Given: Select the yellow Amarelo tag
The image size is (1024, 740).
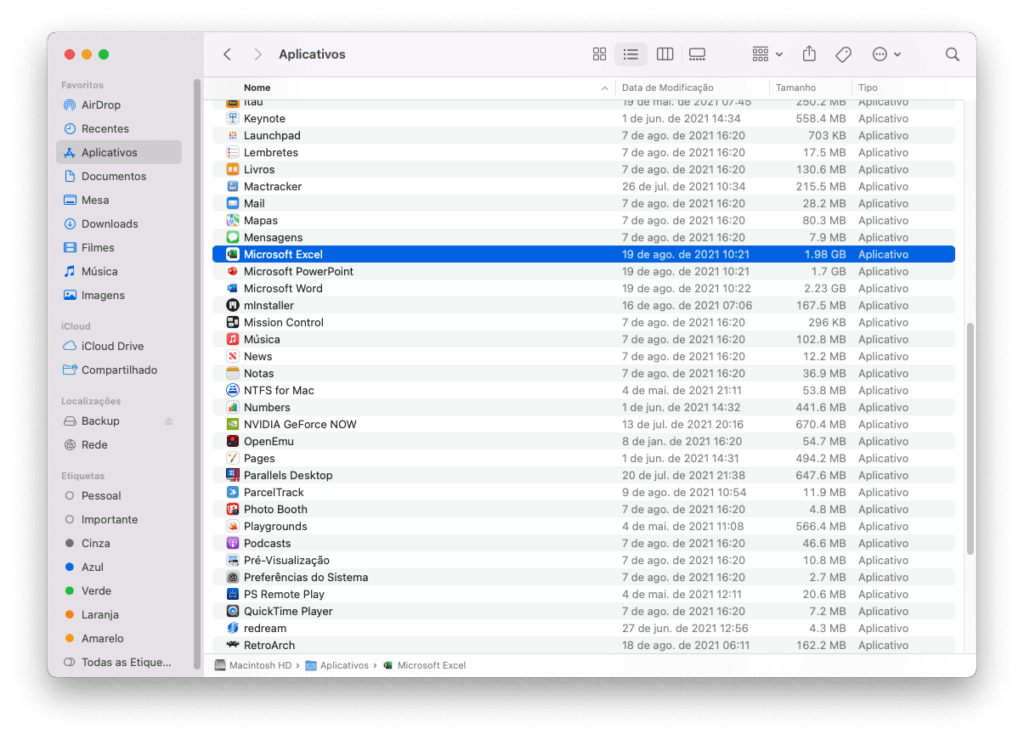Looking at the screenshot, I should click(x=70, y=639).
